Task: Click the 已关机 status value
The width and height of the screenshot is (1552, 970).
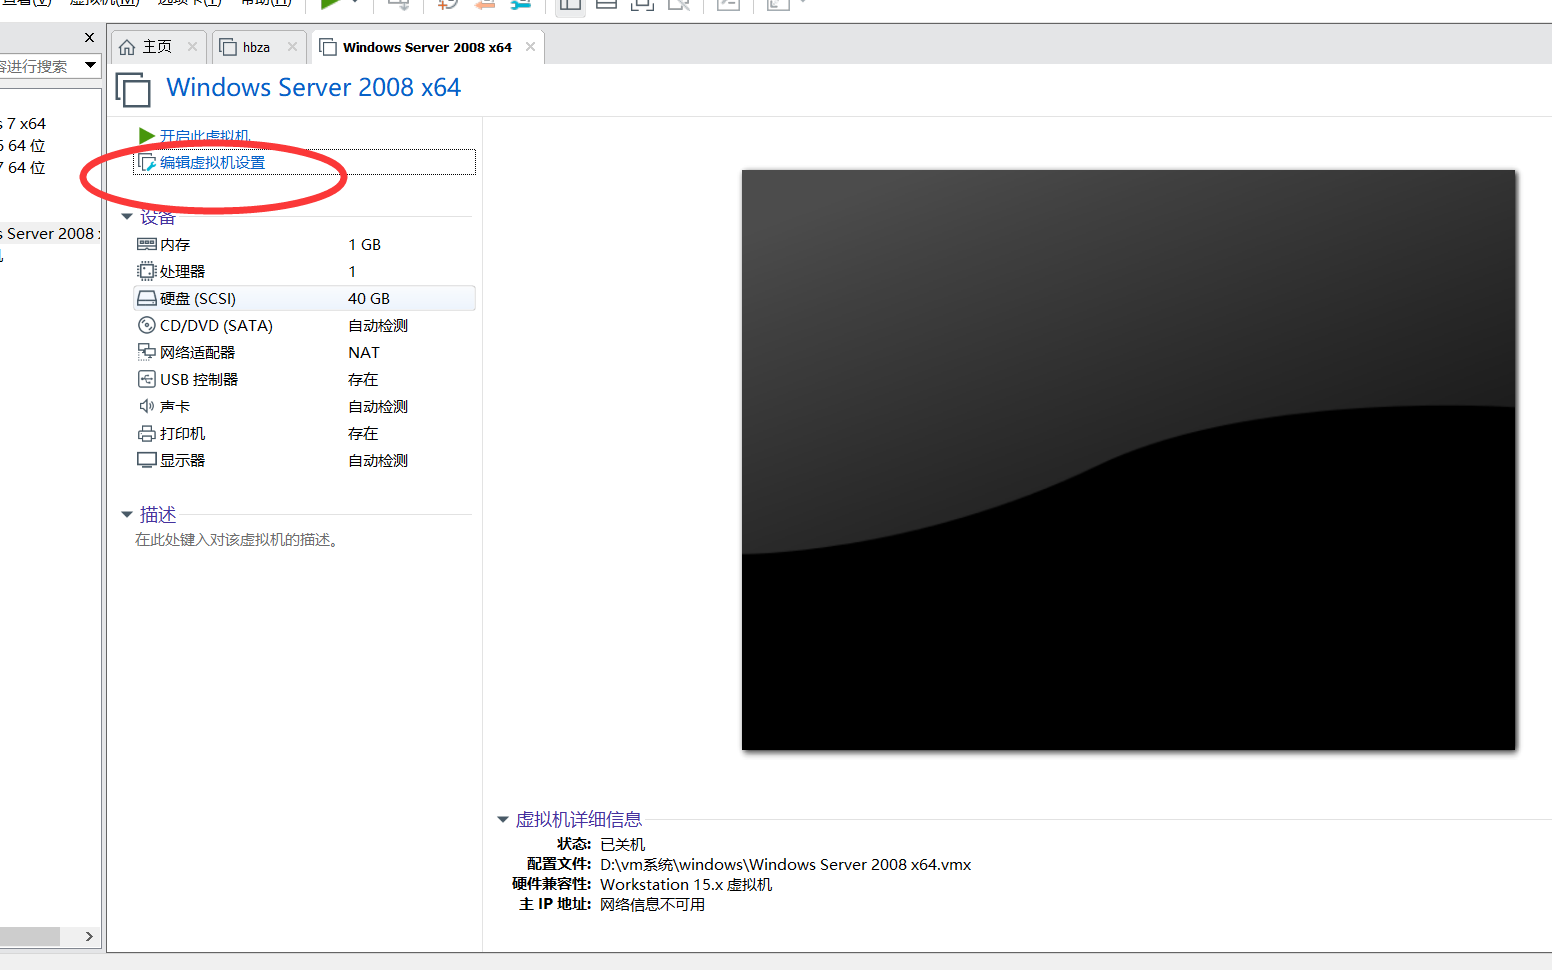Action: pos(623,844)
